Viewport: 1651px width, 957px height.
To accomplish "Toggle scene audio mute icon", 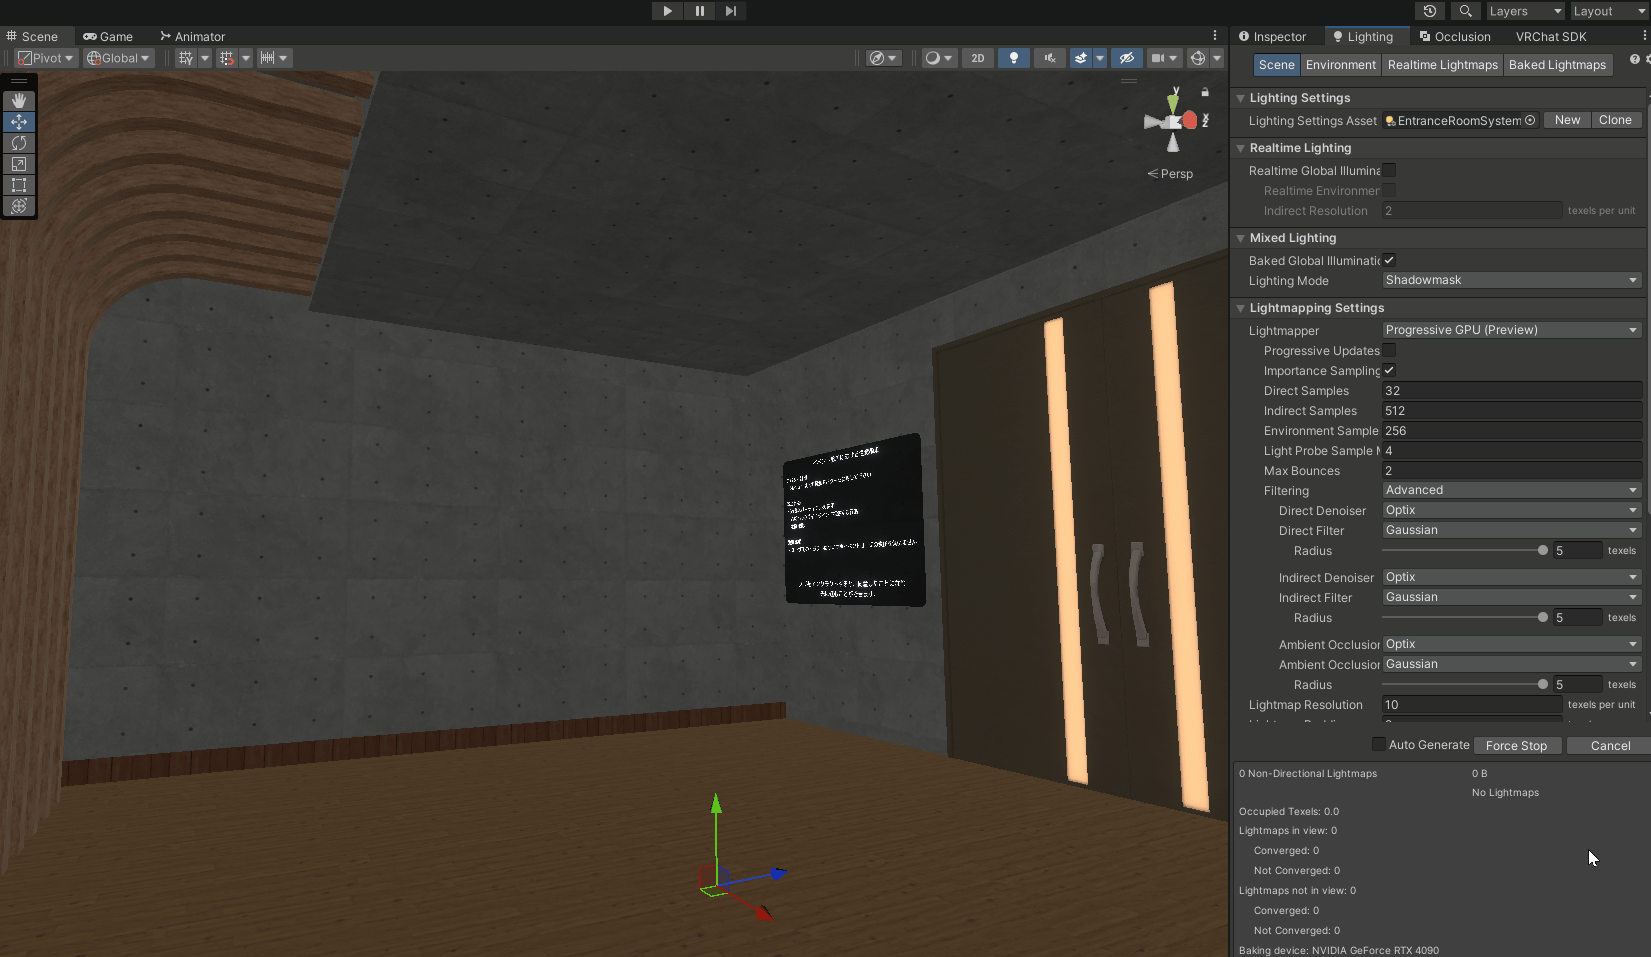I will tap(1049, 58).
